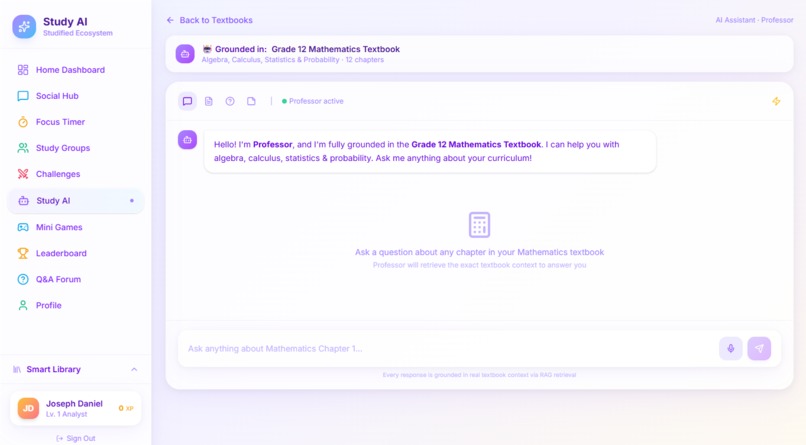Image resolution: width=806 pixels, height=445 pixels.
Task: Click 'Every response is grounded' footer note
Action: click(x=479, y=375)
